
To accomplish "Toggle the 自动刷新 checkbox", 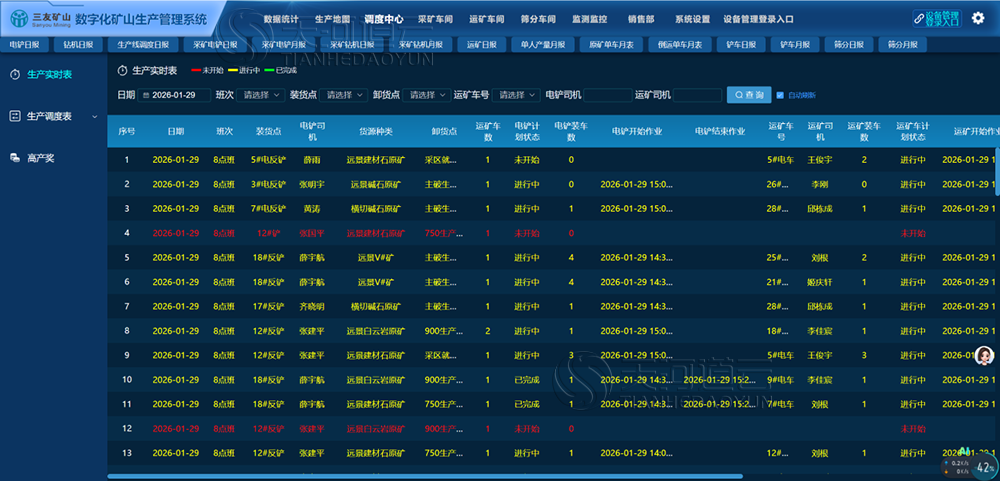I will coord(780,95).
